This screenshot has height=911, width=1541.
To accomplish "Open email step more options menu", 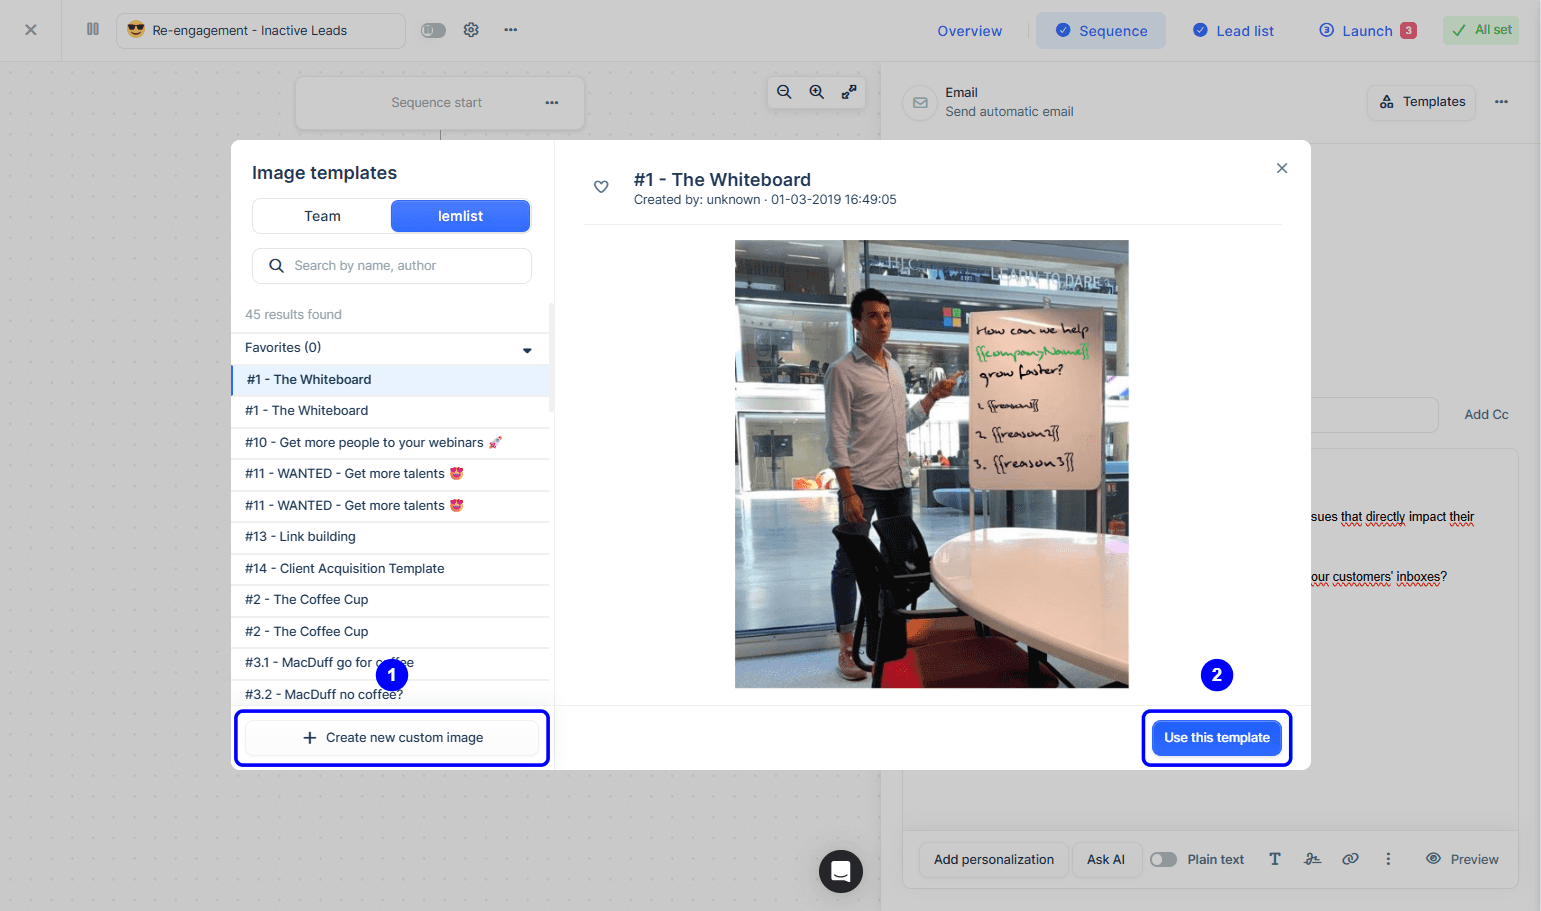I will [x=1501, y=102].
